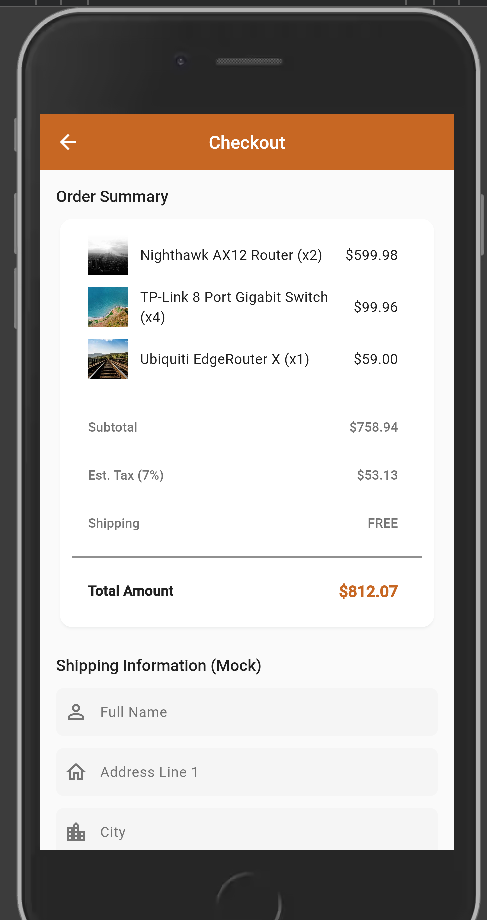Tap the back arrow in Checkout header
This screenshot has height=920, width=487.
coord(68,142)
